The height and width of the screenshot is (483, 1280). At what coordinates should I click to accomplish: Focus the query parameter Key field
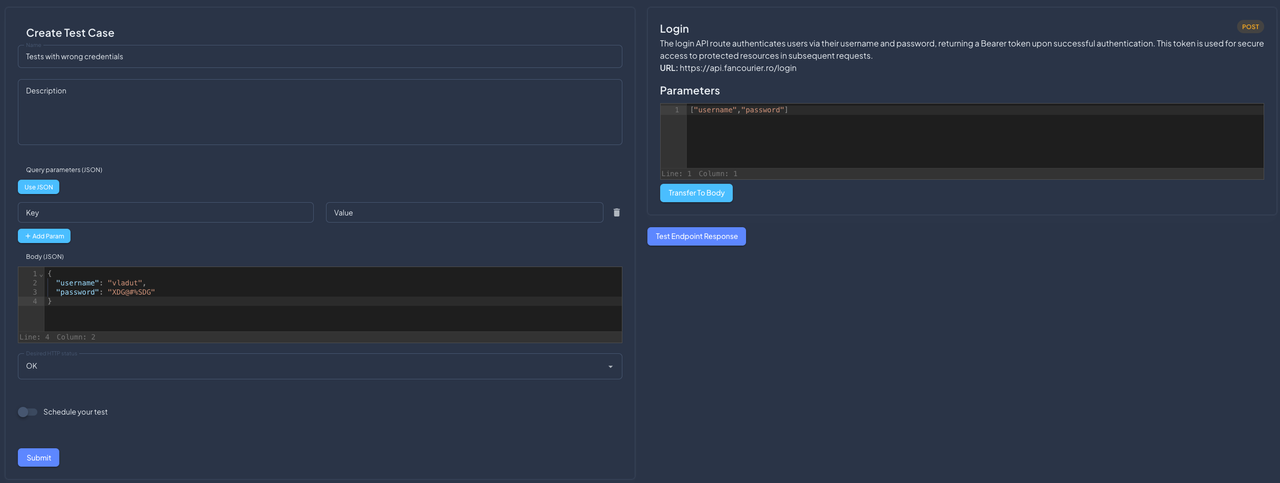click(x=166, y=212)
